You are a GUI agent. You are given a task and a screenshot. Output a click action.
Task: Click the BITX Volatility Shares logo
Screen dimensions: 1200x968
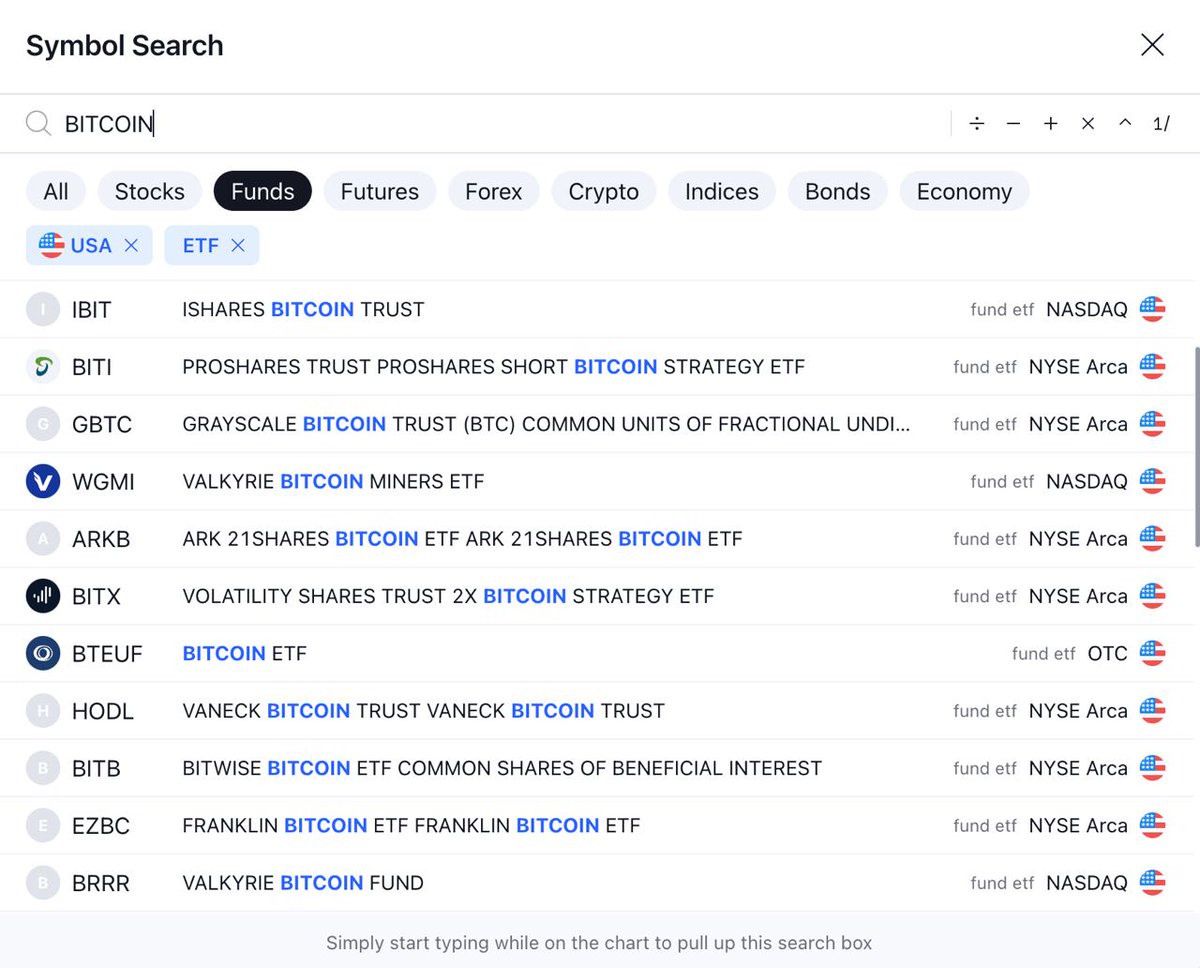click(x=43, y=596)
